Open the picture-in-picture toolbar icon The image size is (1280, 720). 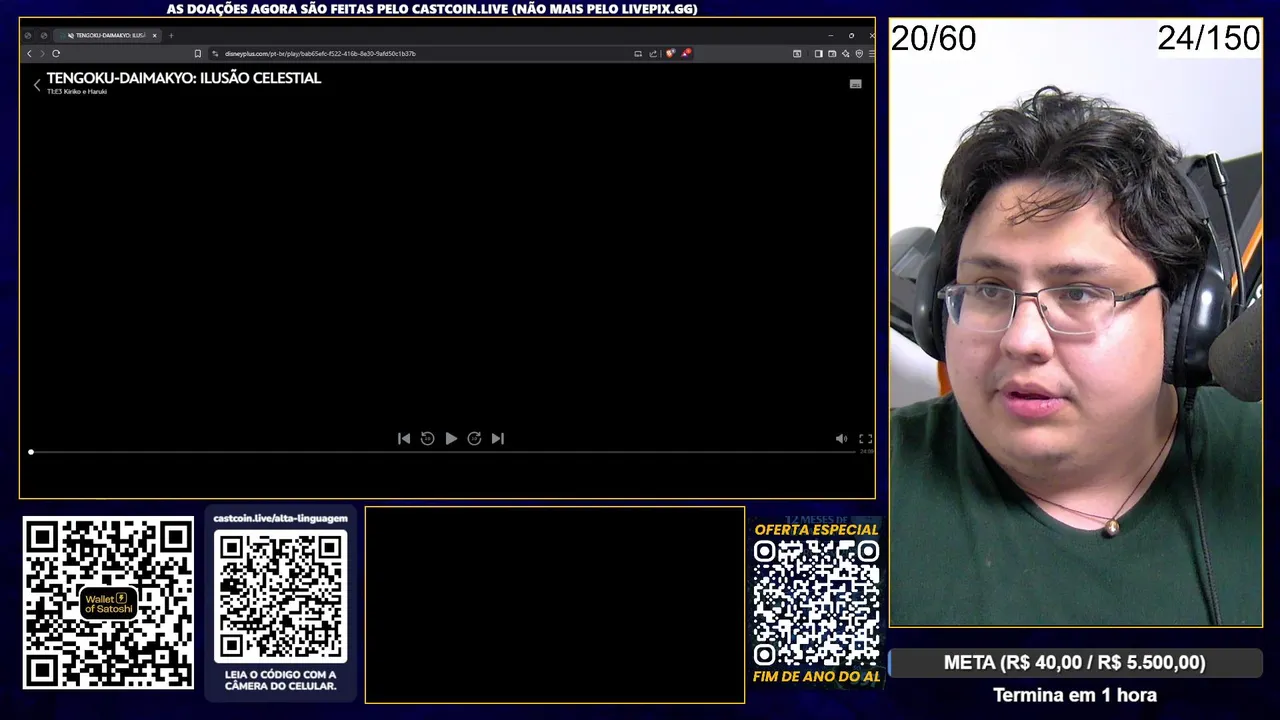click(x=797, y=54)
